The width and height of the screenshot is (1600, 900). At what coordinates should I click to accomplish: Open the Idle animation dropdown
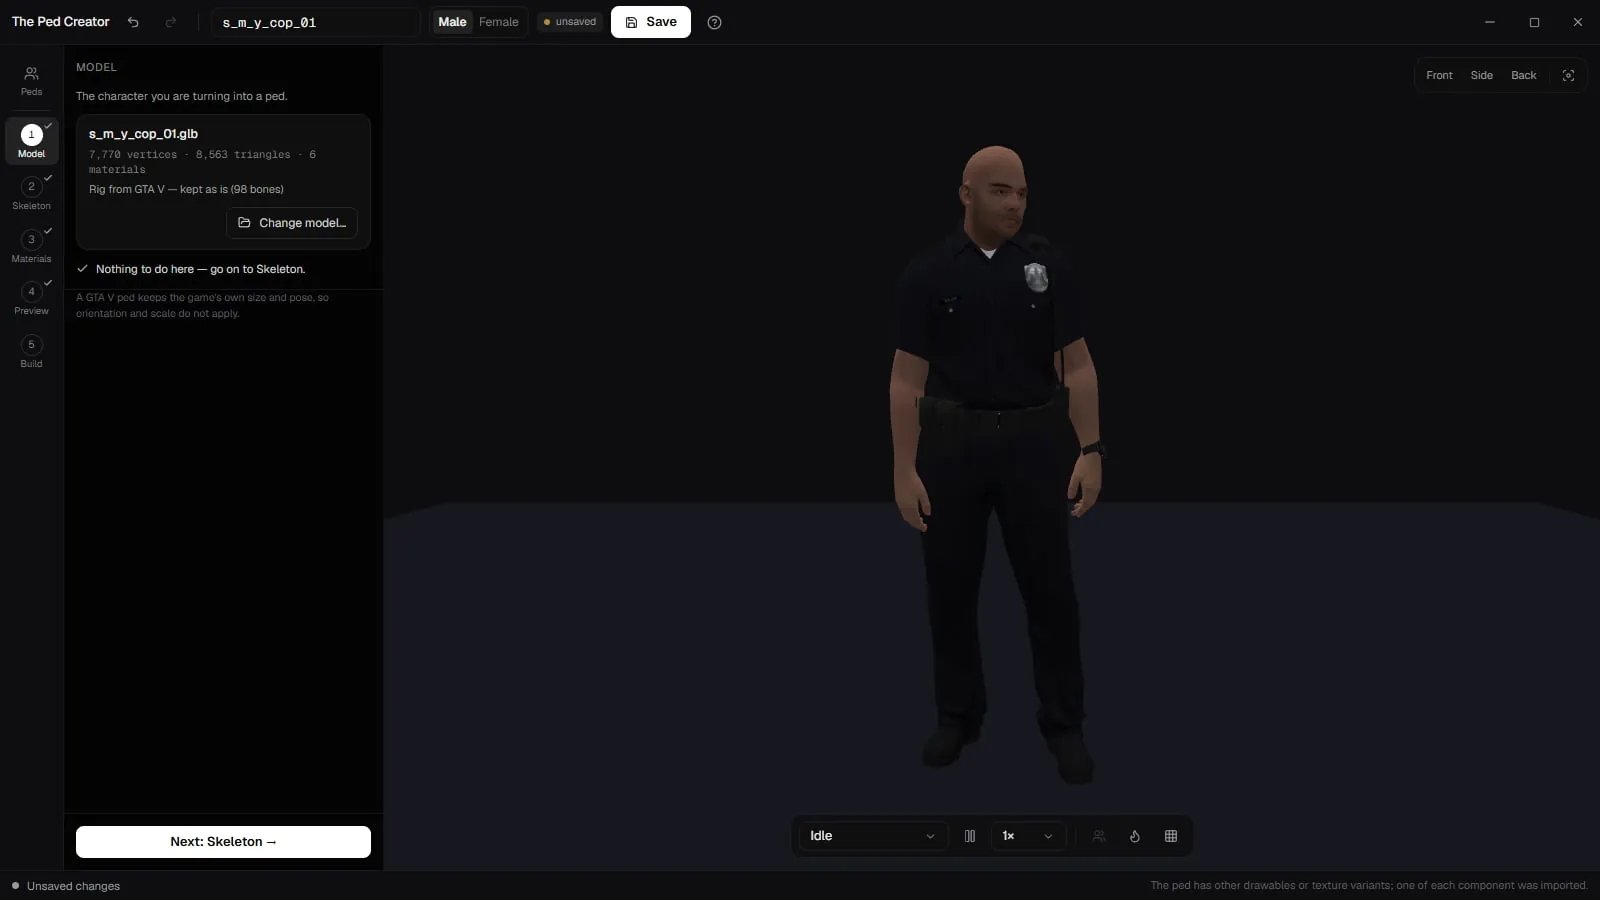click(x=872, y=836)
